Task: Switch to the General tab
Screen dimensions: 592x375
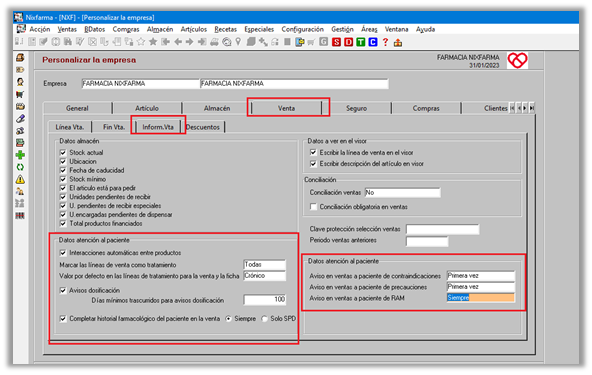Action: [77, 108]
